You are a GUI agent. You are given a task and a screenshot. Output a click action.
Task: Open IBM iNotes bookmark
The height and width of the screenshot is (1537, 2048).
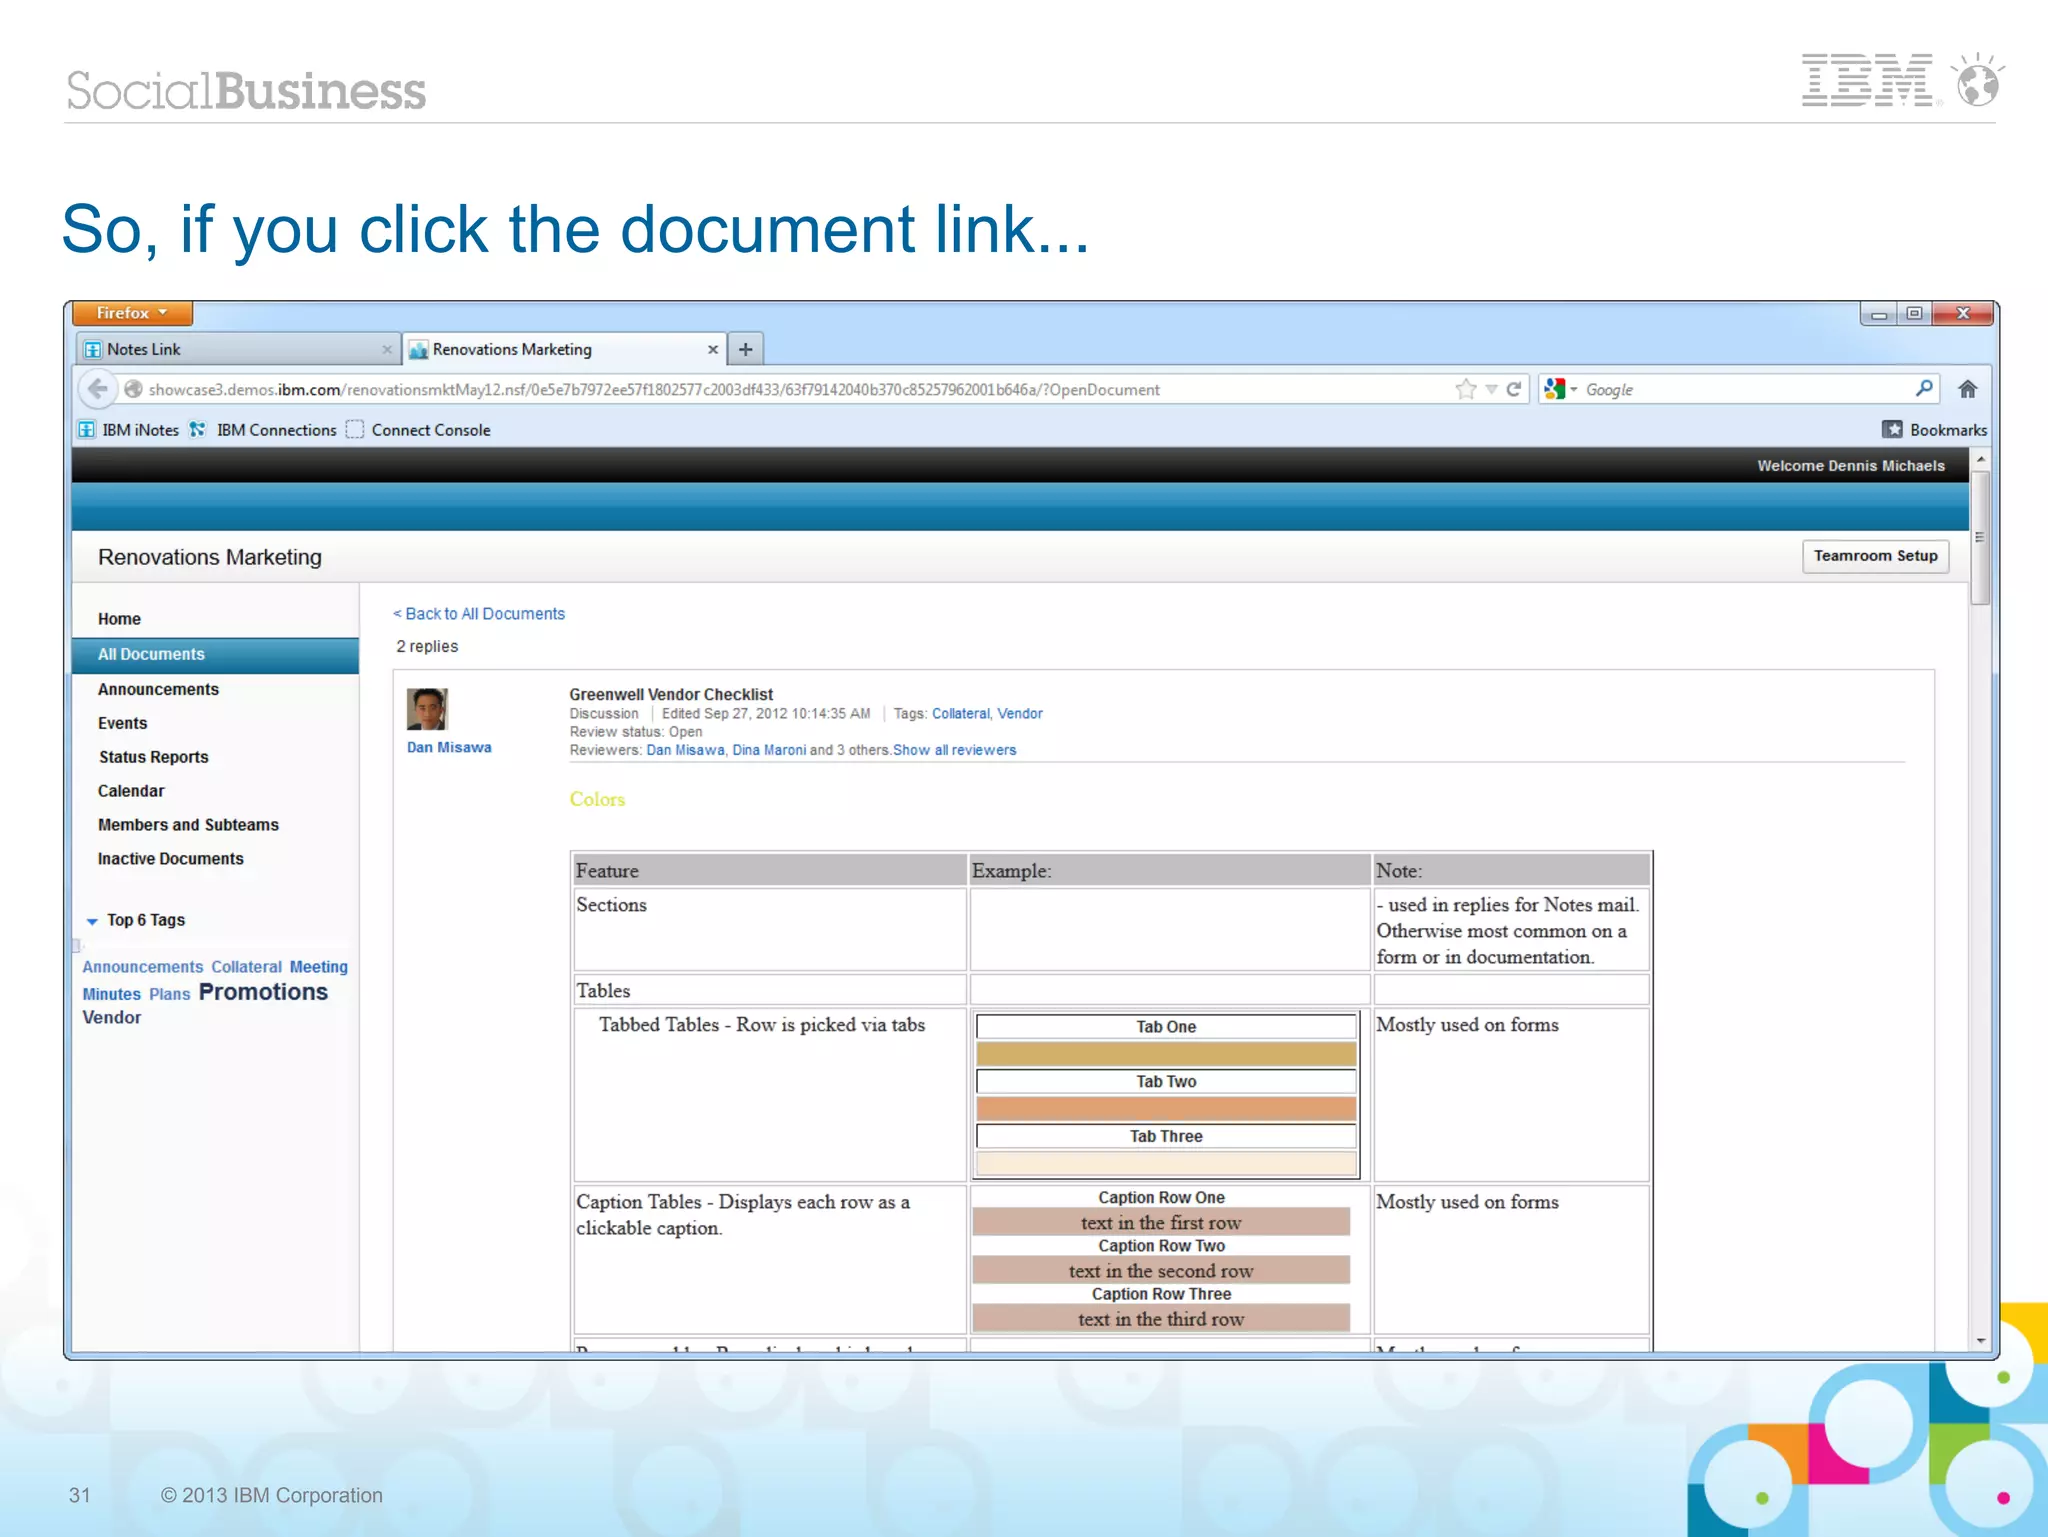coord(129,430)
